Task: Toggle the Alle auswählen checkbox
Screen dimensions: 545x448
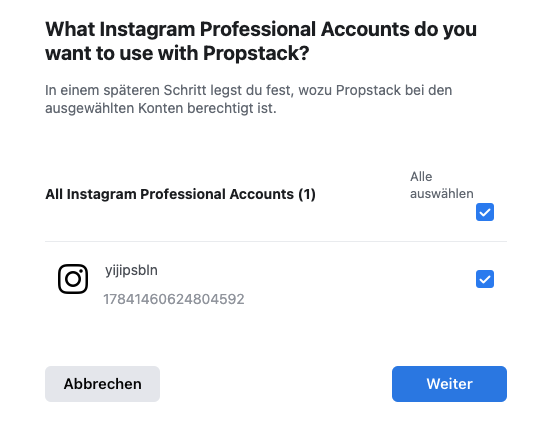Action: pos(485,212)
